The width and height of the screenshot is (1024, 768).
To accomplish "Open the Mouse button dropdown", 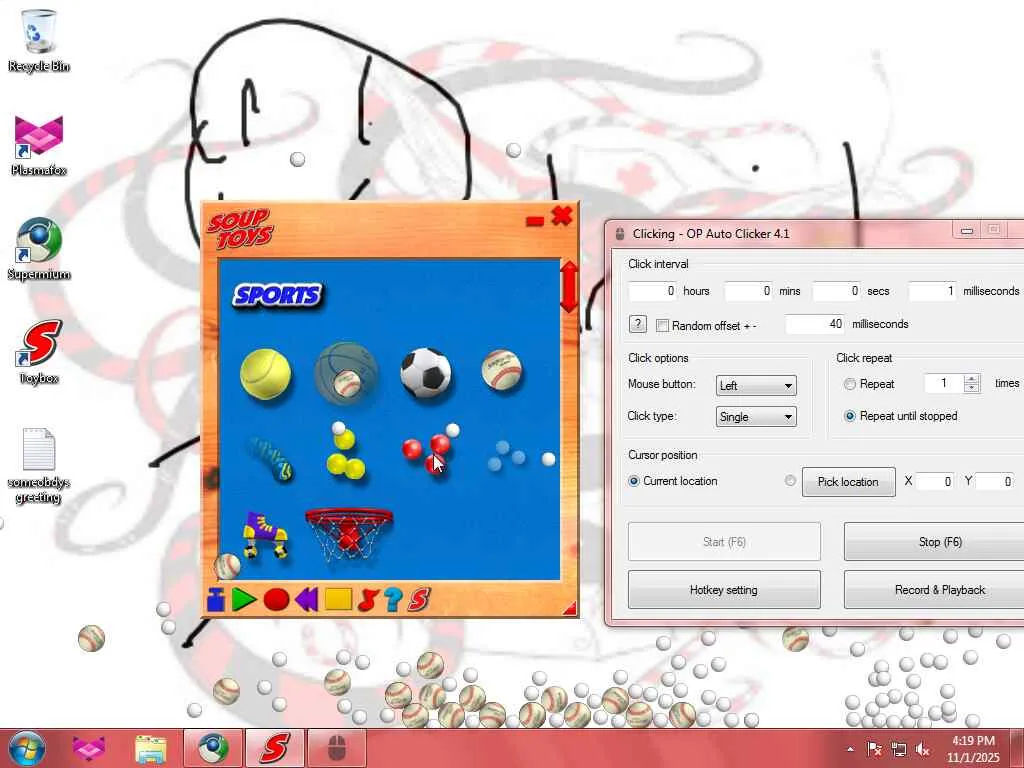I will tap(756, 385).
